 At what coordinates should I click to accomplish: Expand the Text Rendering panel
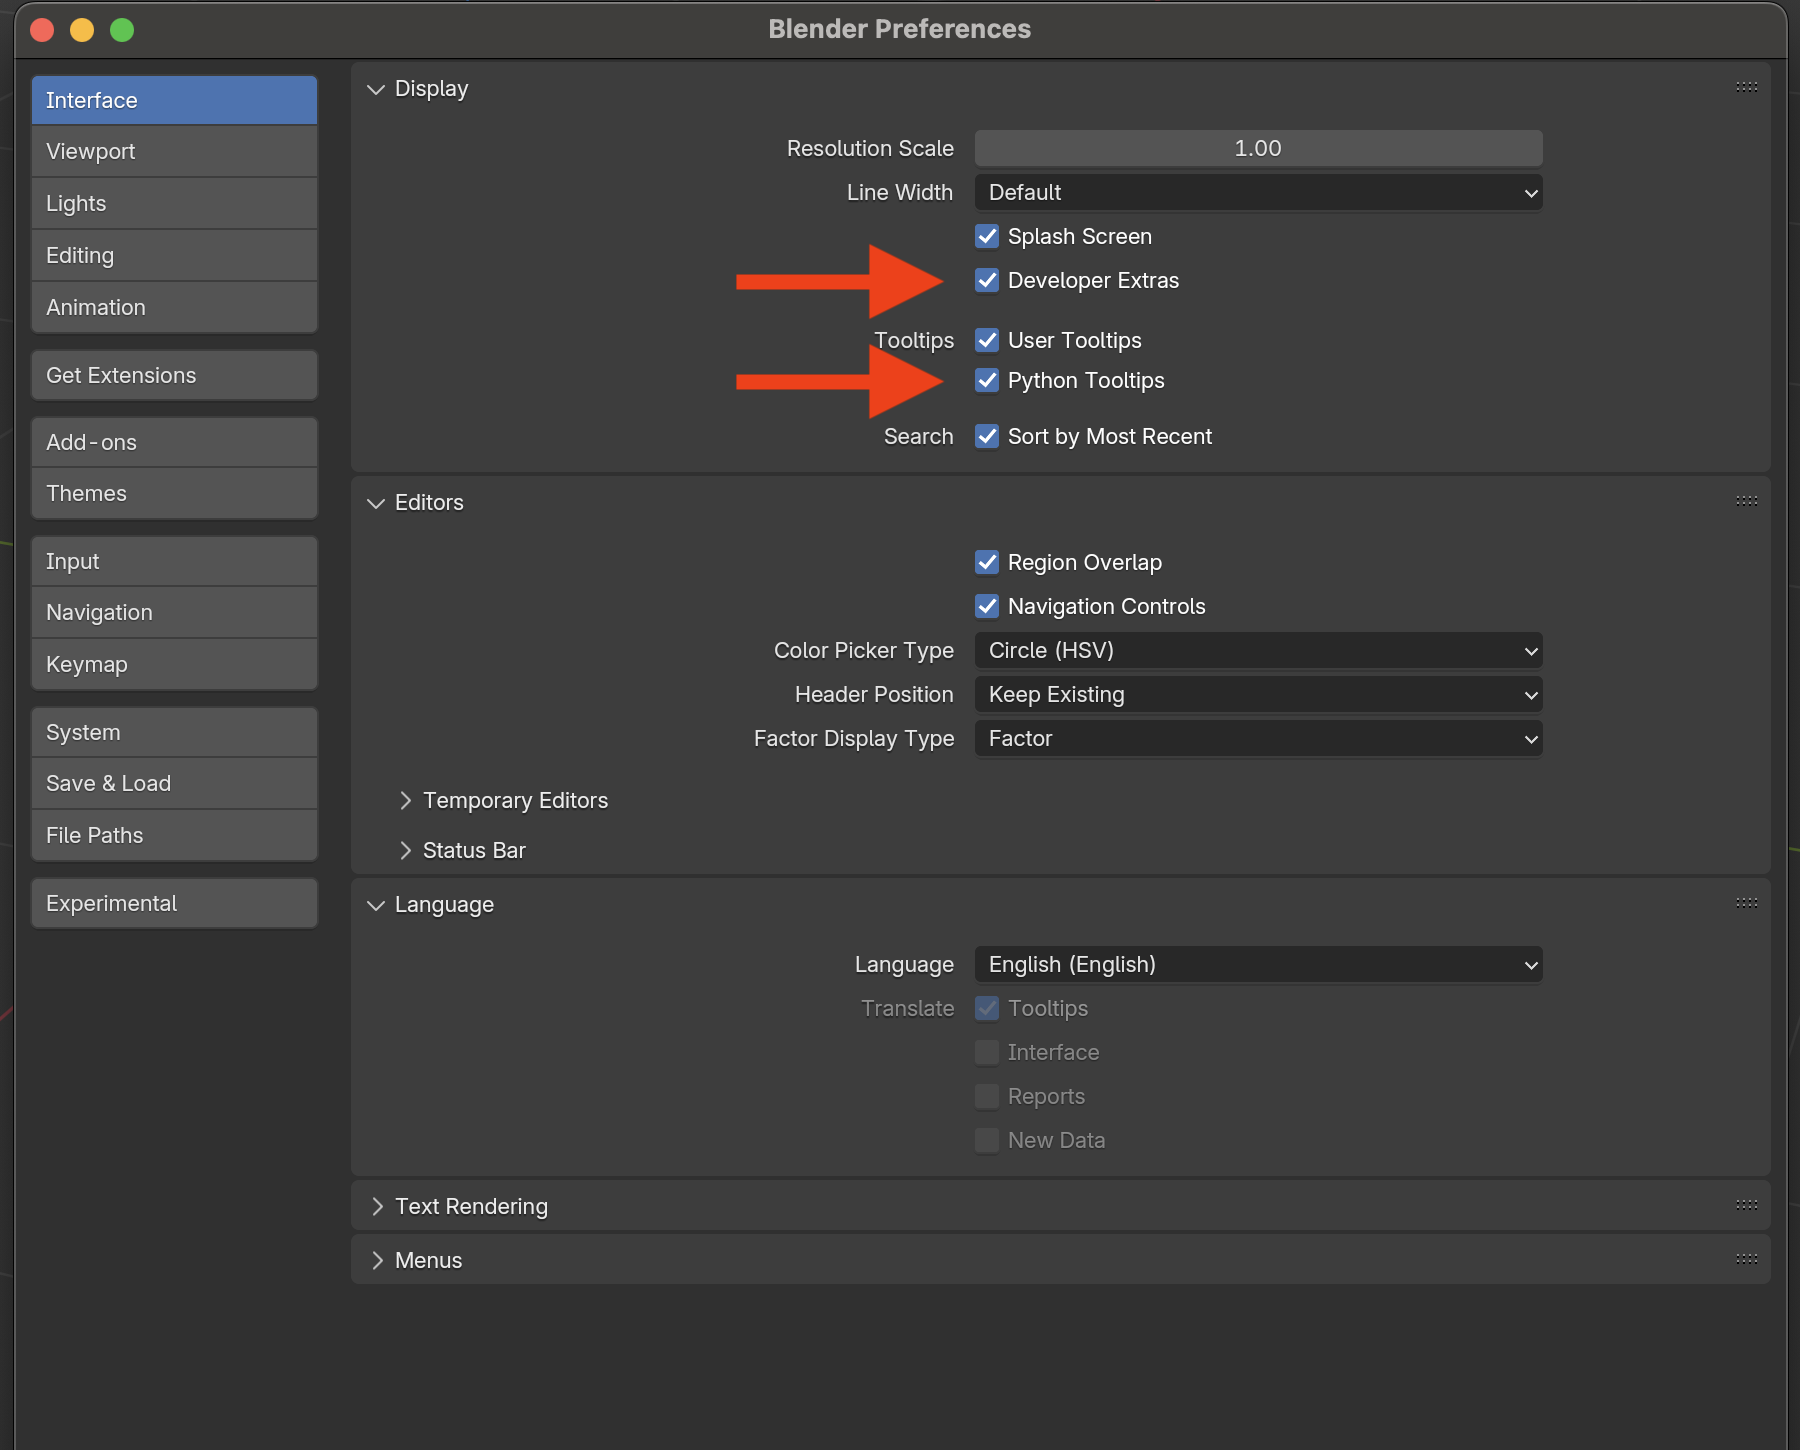pyautogui.click(x=376, y=1206)
